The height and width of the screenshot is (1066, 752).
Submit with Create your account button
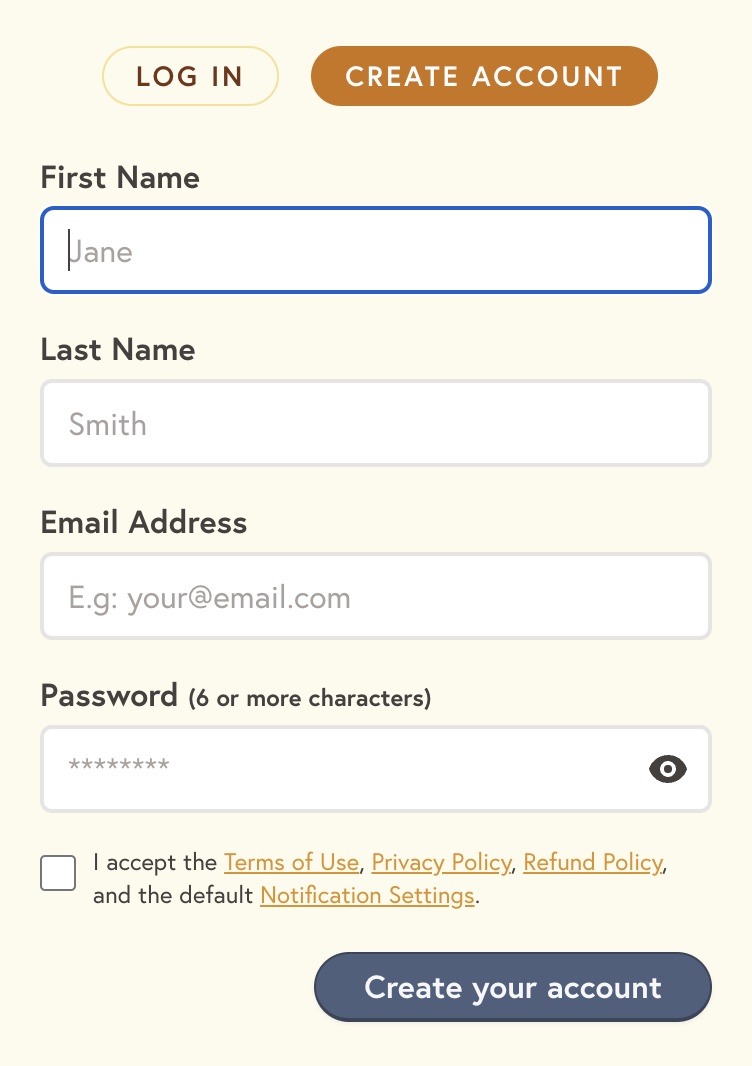pos(513,987)
